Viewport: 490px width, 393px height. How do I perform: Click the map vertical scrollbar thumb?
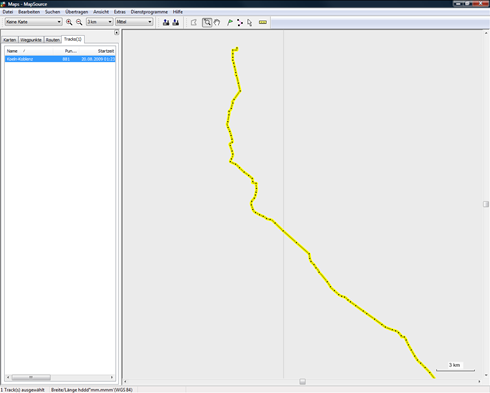(486, 204)
